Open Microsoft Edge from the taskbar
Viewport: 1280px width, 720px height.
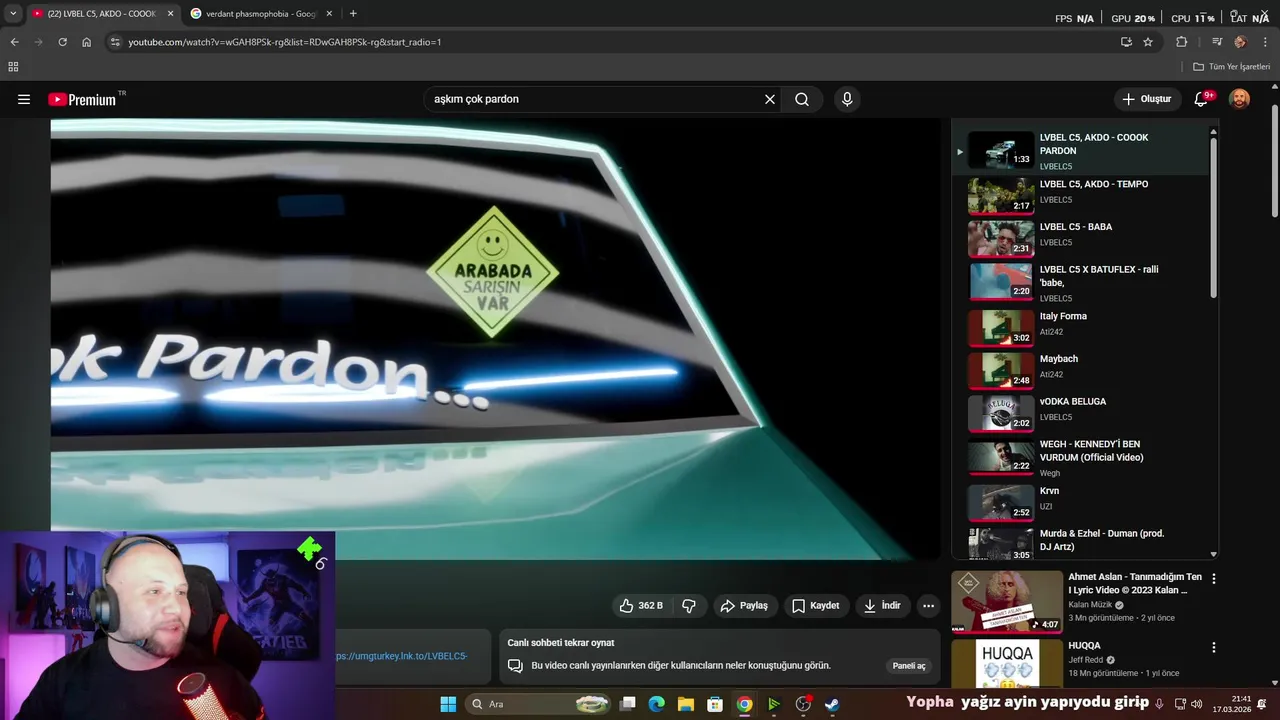[x=657, y=704]
